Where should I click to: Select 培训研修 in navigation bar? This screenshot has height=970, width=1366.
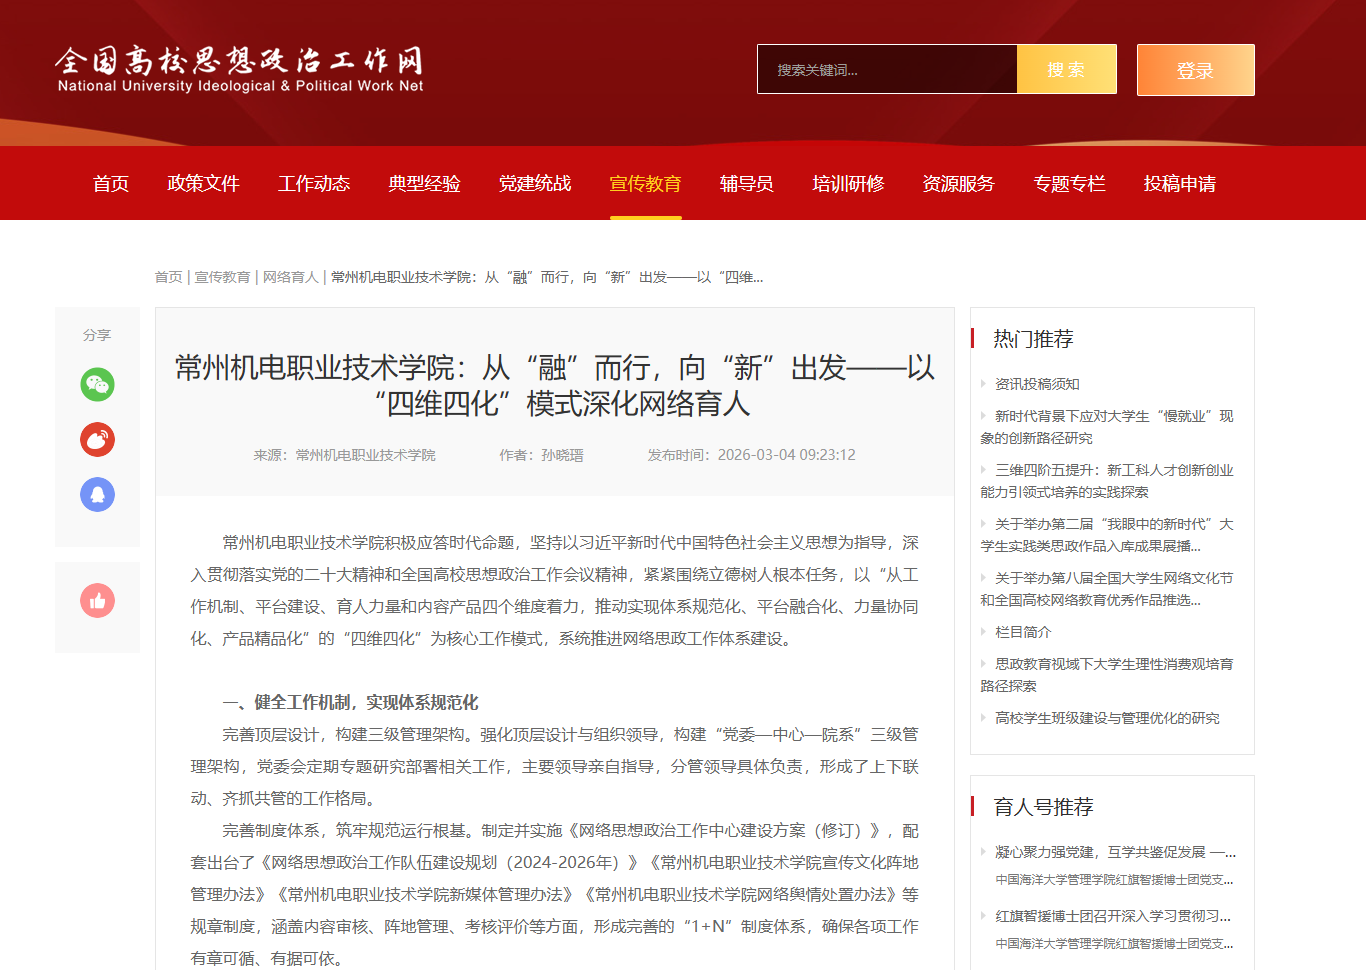[x=848, y=184]
